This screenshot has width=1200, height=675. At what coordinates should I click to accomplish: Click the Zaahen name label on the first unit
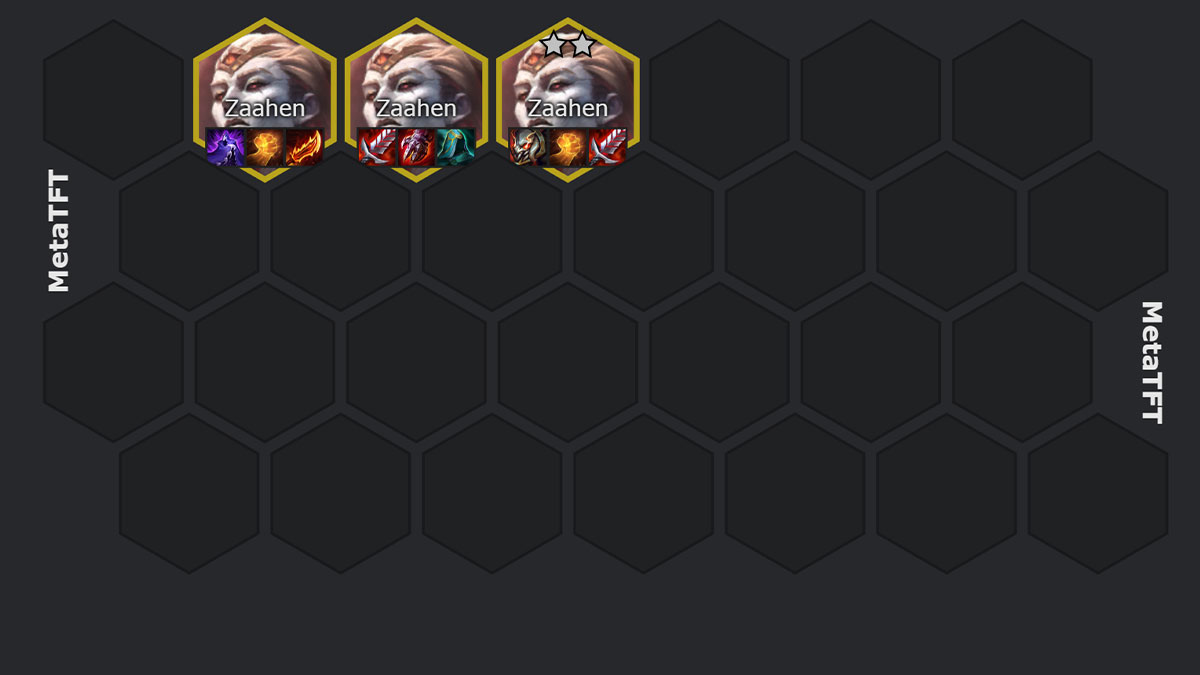coord(265,108)
